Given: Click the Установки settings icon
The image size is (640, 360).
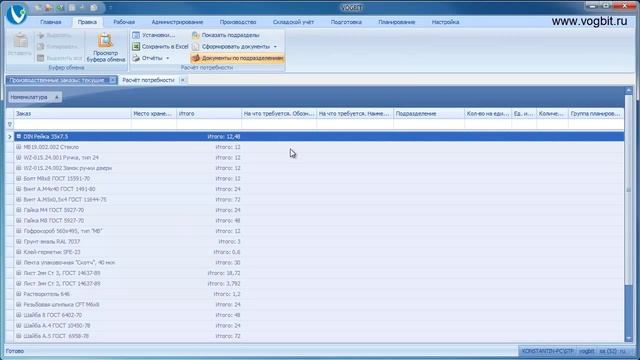Looking at the screenshot, I should (136, 35).
